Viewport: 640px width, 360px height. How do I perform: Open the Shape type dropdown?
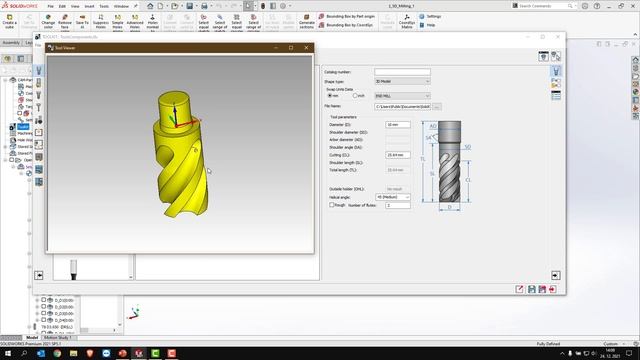click(x=402, y=81)
